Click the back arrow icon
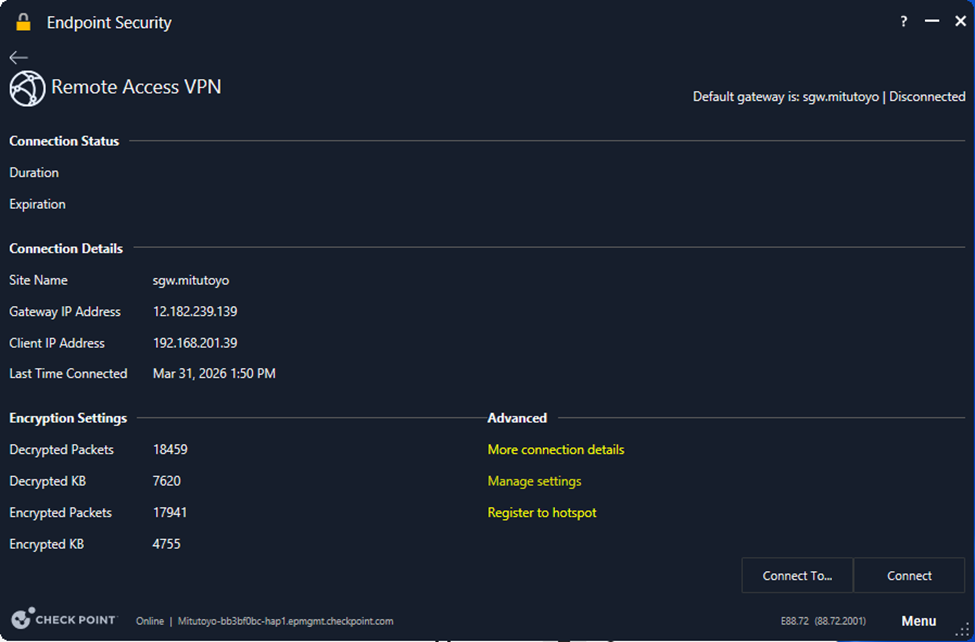The image size is (975, 642). (x=18, y=58)
